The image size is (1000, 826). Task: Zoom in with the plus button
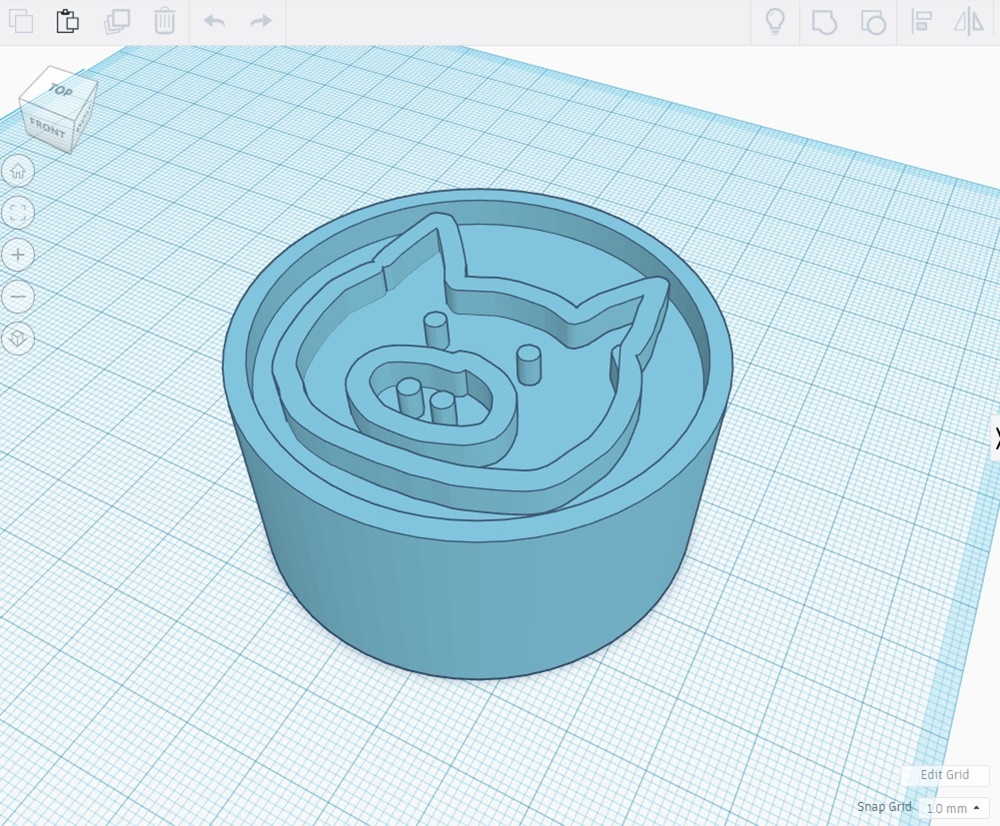[18, 255]
